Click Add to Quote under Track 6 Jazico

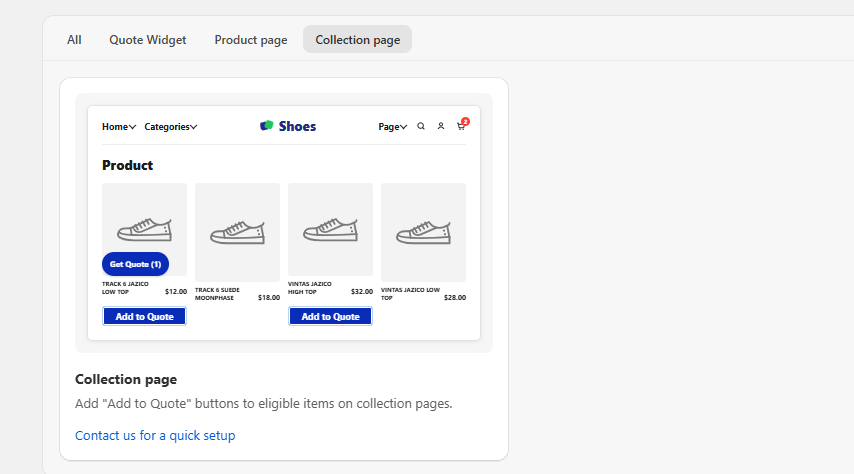click(x=144, y=317)
